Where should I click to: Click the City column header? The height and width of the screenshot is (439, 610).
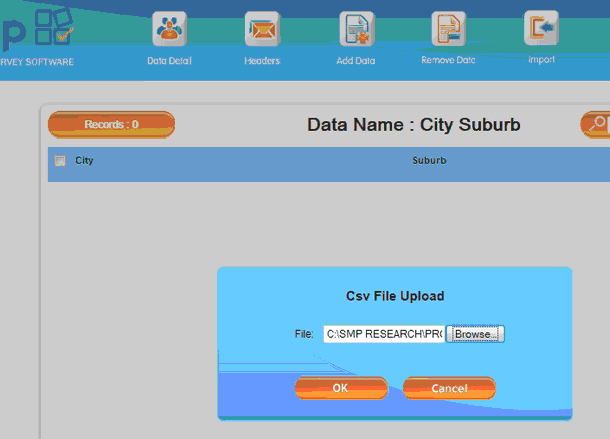coord(84,160)
